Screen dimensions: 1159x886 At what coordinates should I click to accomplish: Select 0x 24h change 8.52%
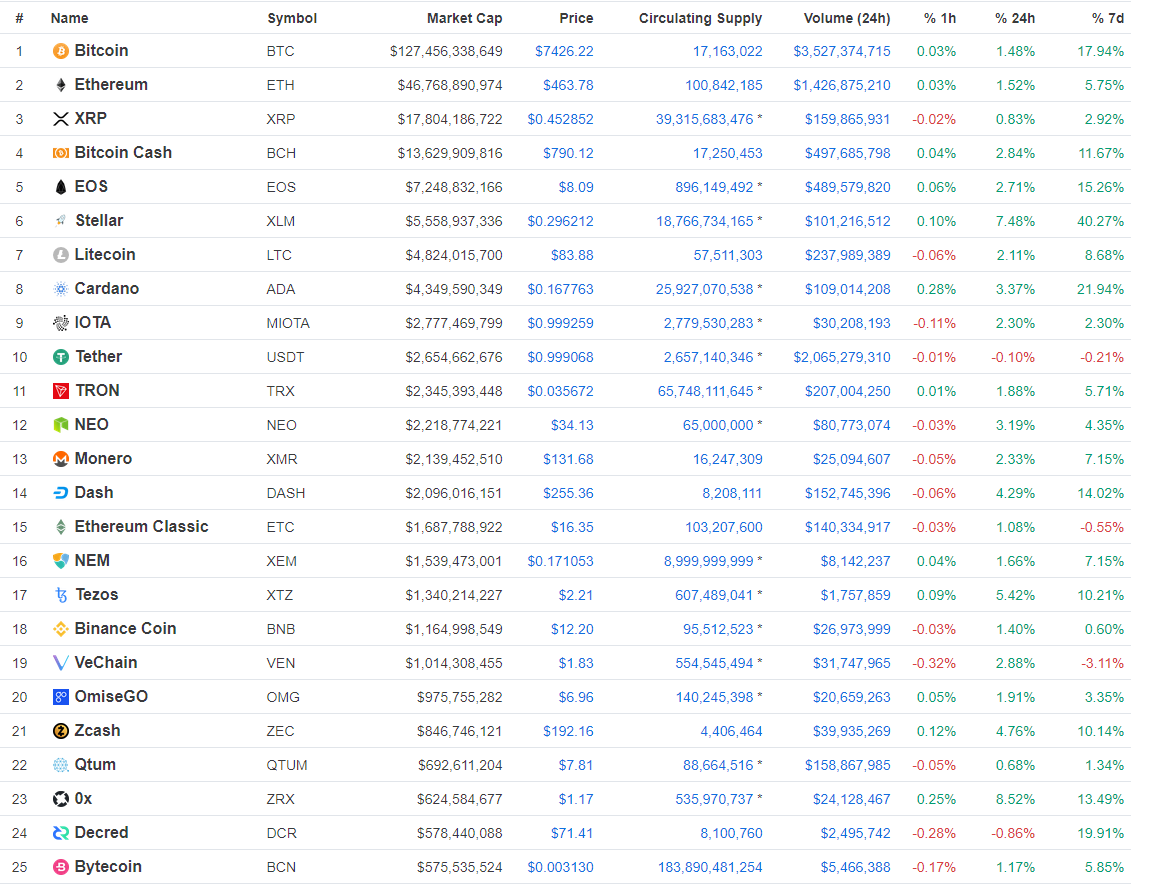point(1015,800)
